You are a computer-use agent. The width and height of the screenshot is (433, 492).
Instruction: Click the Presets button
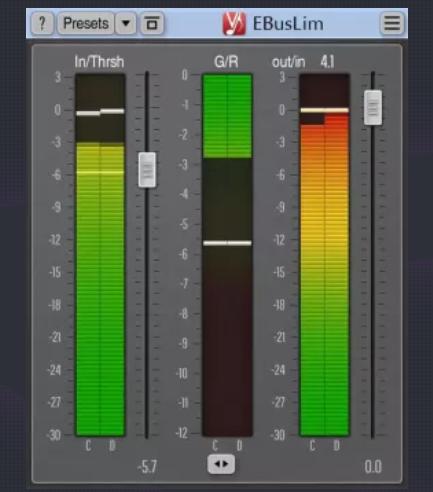tap(86, 23)
